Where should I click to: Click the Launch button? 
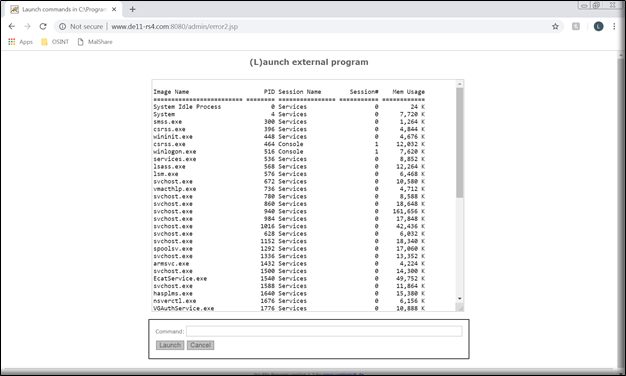170,345
